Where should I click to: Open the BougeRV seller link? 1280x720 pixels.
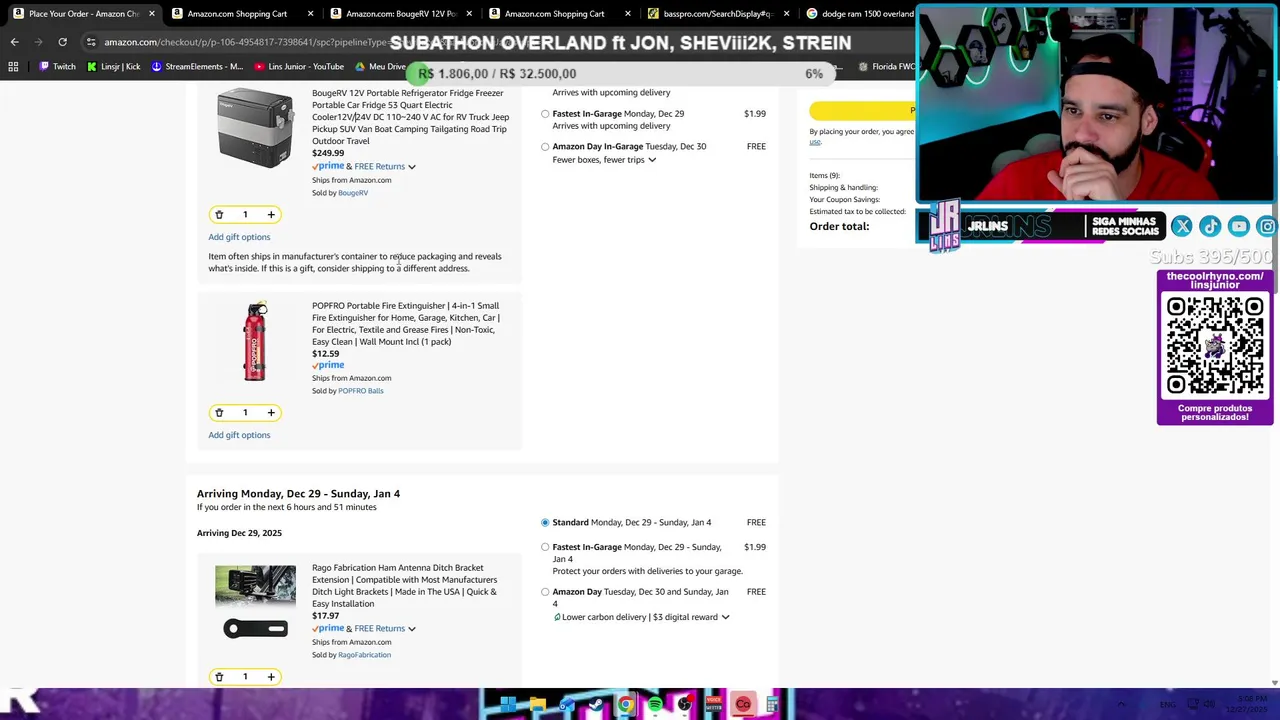tap(353, 193)
